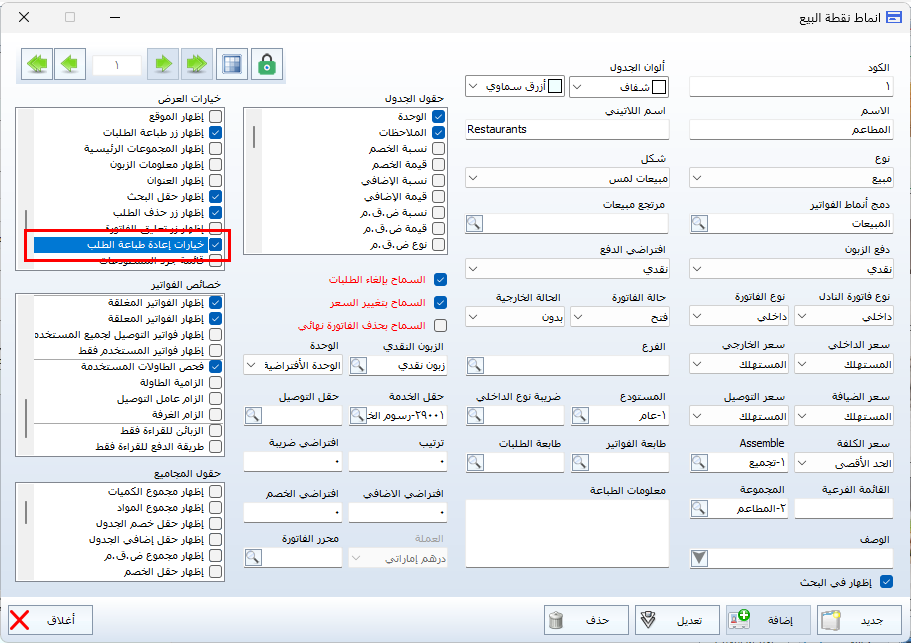
Task: Click the green lock icon in toolbar
Action: point(267,64)
